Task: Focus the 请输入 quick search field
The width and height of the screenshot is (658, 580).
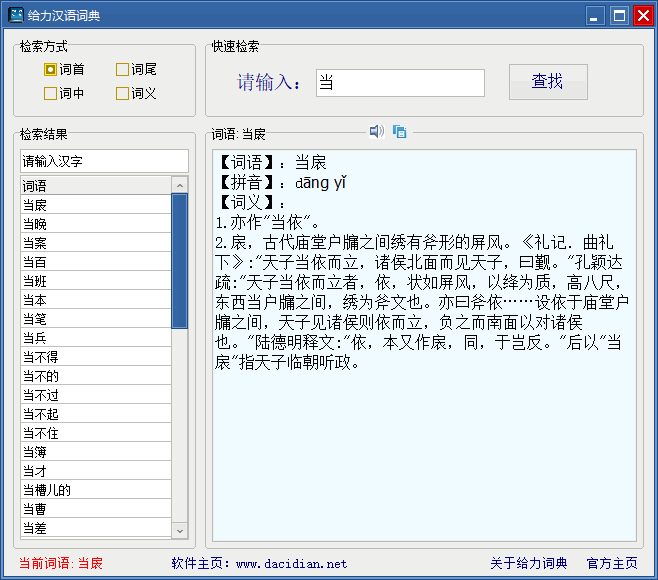Action: point(400,83)
